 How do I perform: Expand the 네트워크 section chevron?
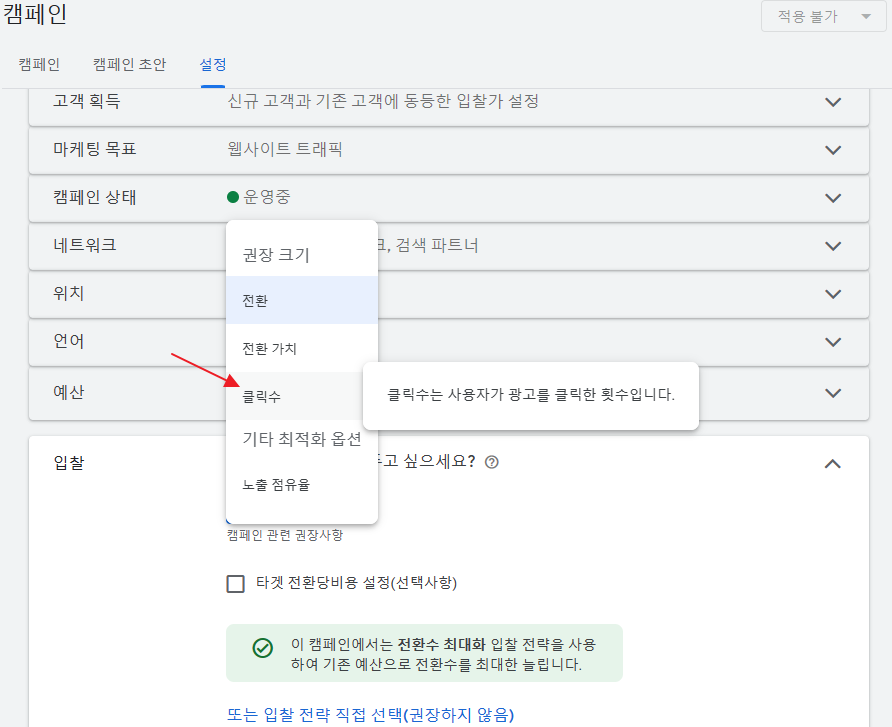click(833, 246)
